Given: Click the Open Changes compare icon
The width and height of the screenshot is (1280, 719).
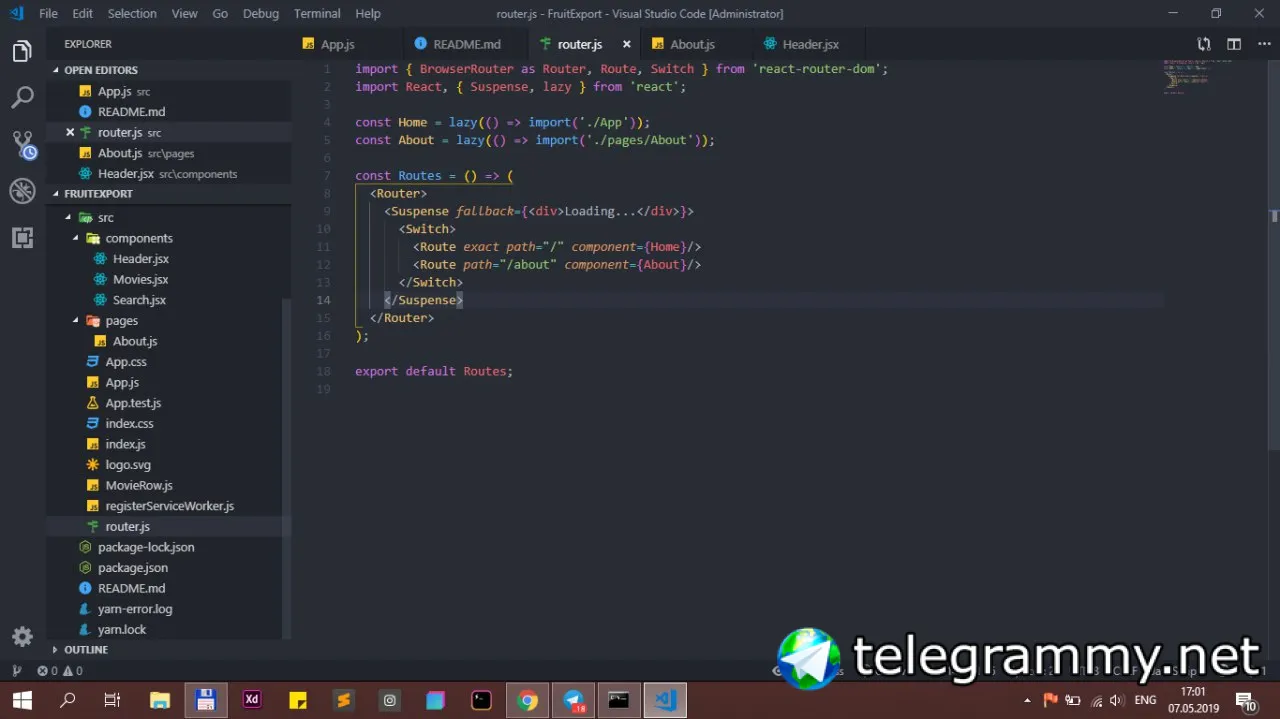Looking at the screenshot, I should click(x=1204, y=44).
